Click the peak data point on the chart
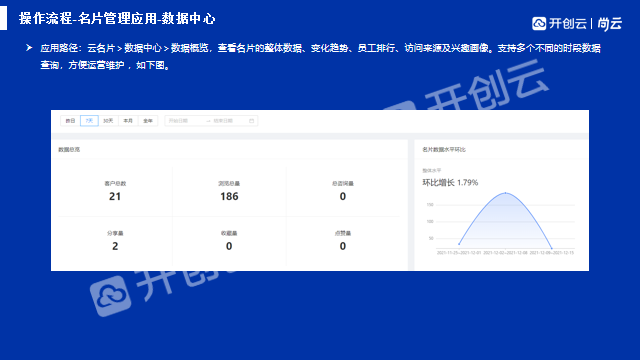Screen dimensions: 640x360 (x=506, y=193)
